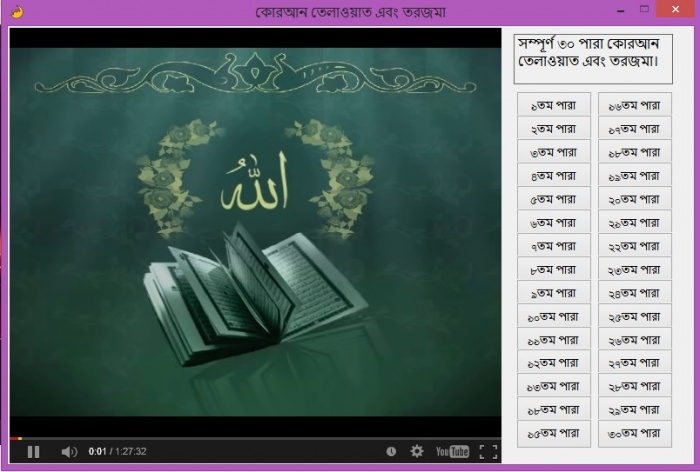Select the ১৬তম পারা button

tap(635, 105)
